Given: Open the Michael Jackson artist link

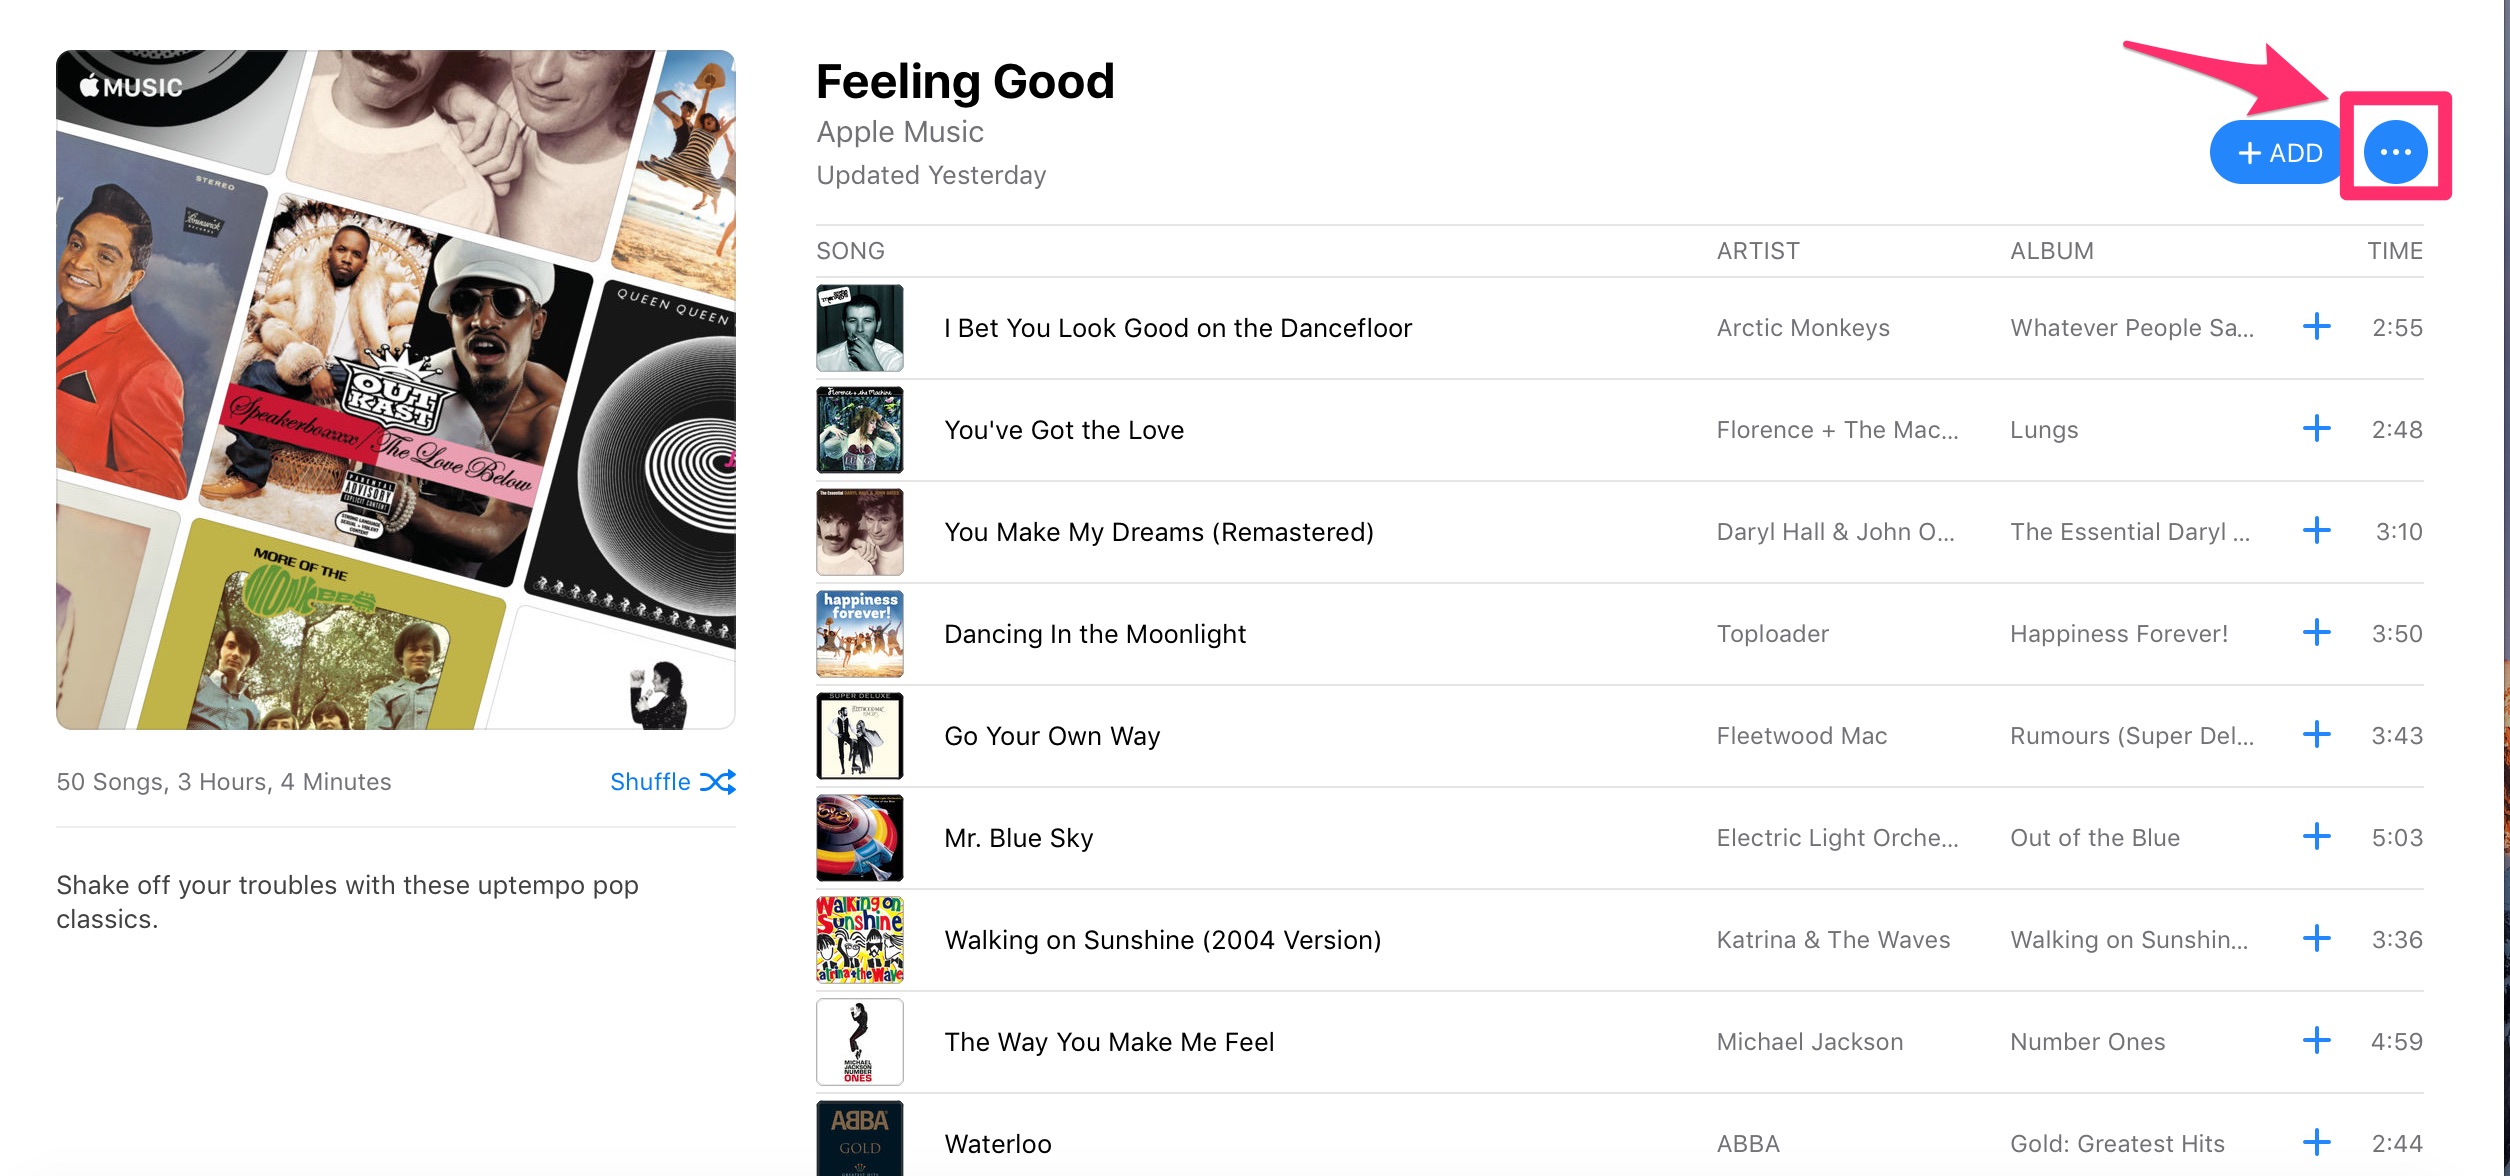Looking at the screenshot, I should pyautogui.click(x=1809, y=1042).
